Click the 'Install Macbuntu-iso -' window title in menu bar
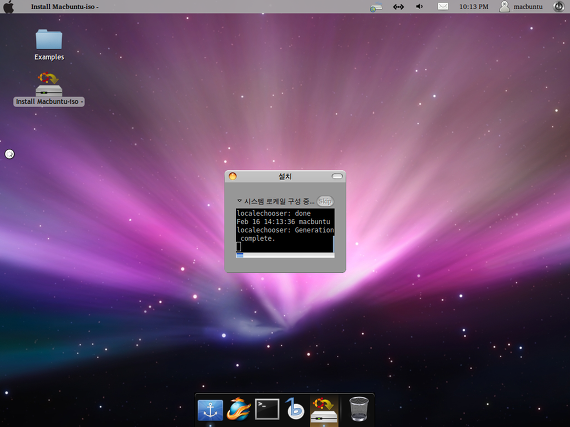Screen dimensions: 570x427 pyautogui.click(x=64, y=7)
